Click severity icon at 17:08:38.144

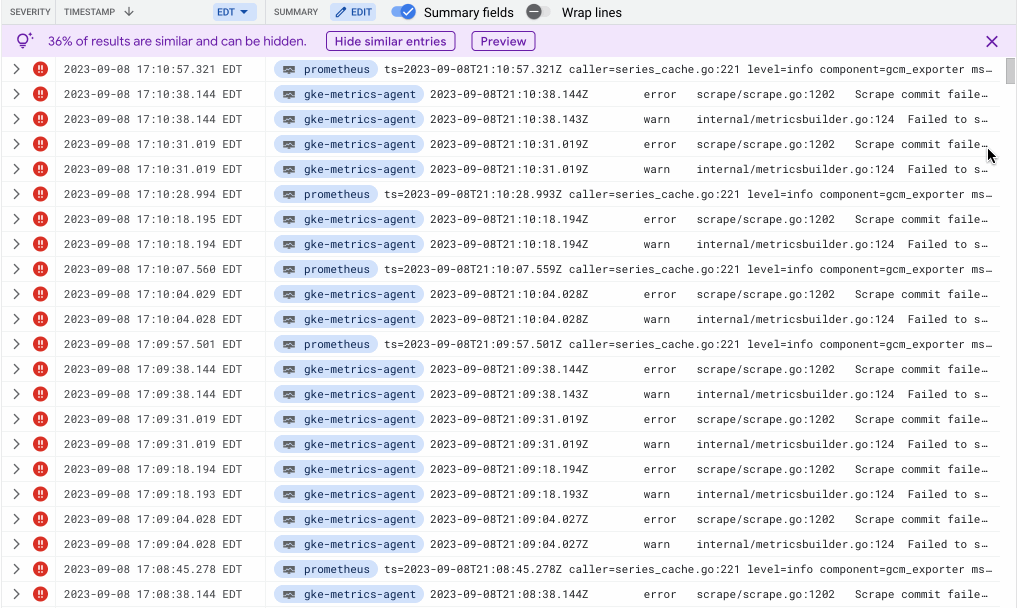(40, 594)
